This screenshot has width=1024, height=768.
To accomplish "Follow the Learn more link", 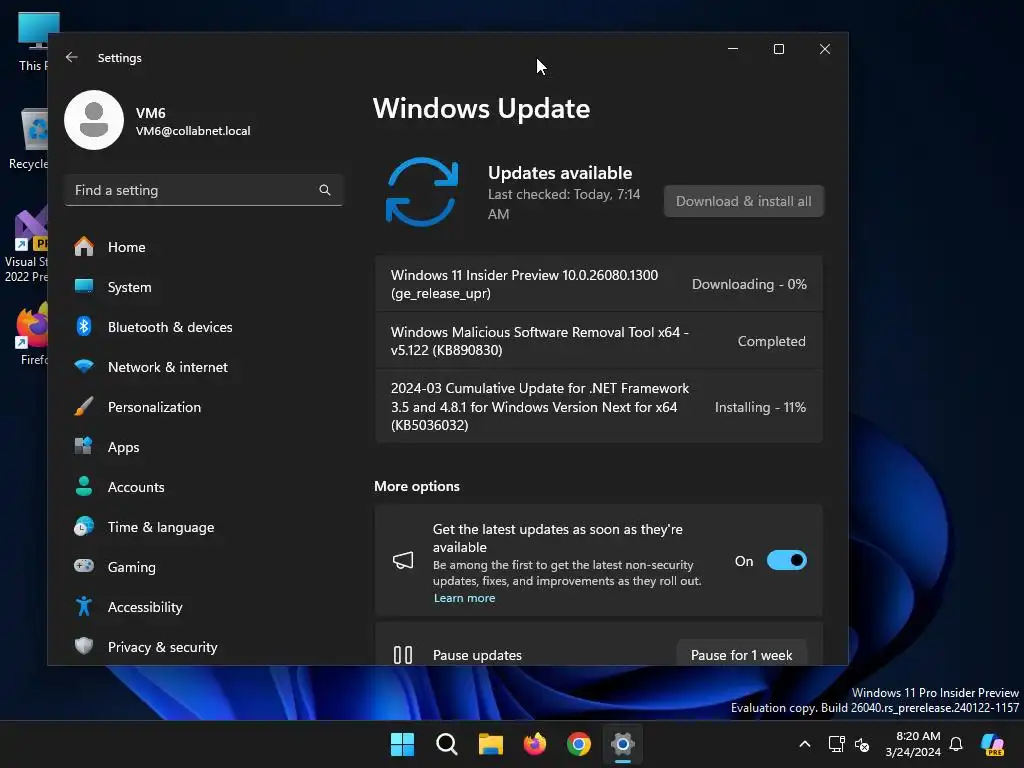I will click(464, 598).
